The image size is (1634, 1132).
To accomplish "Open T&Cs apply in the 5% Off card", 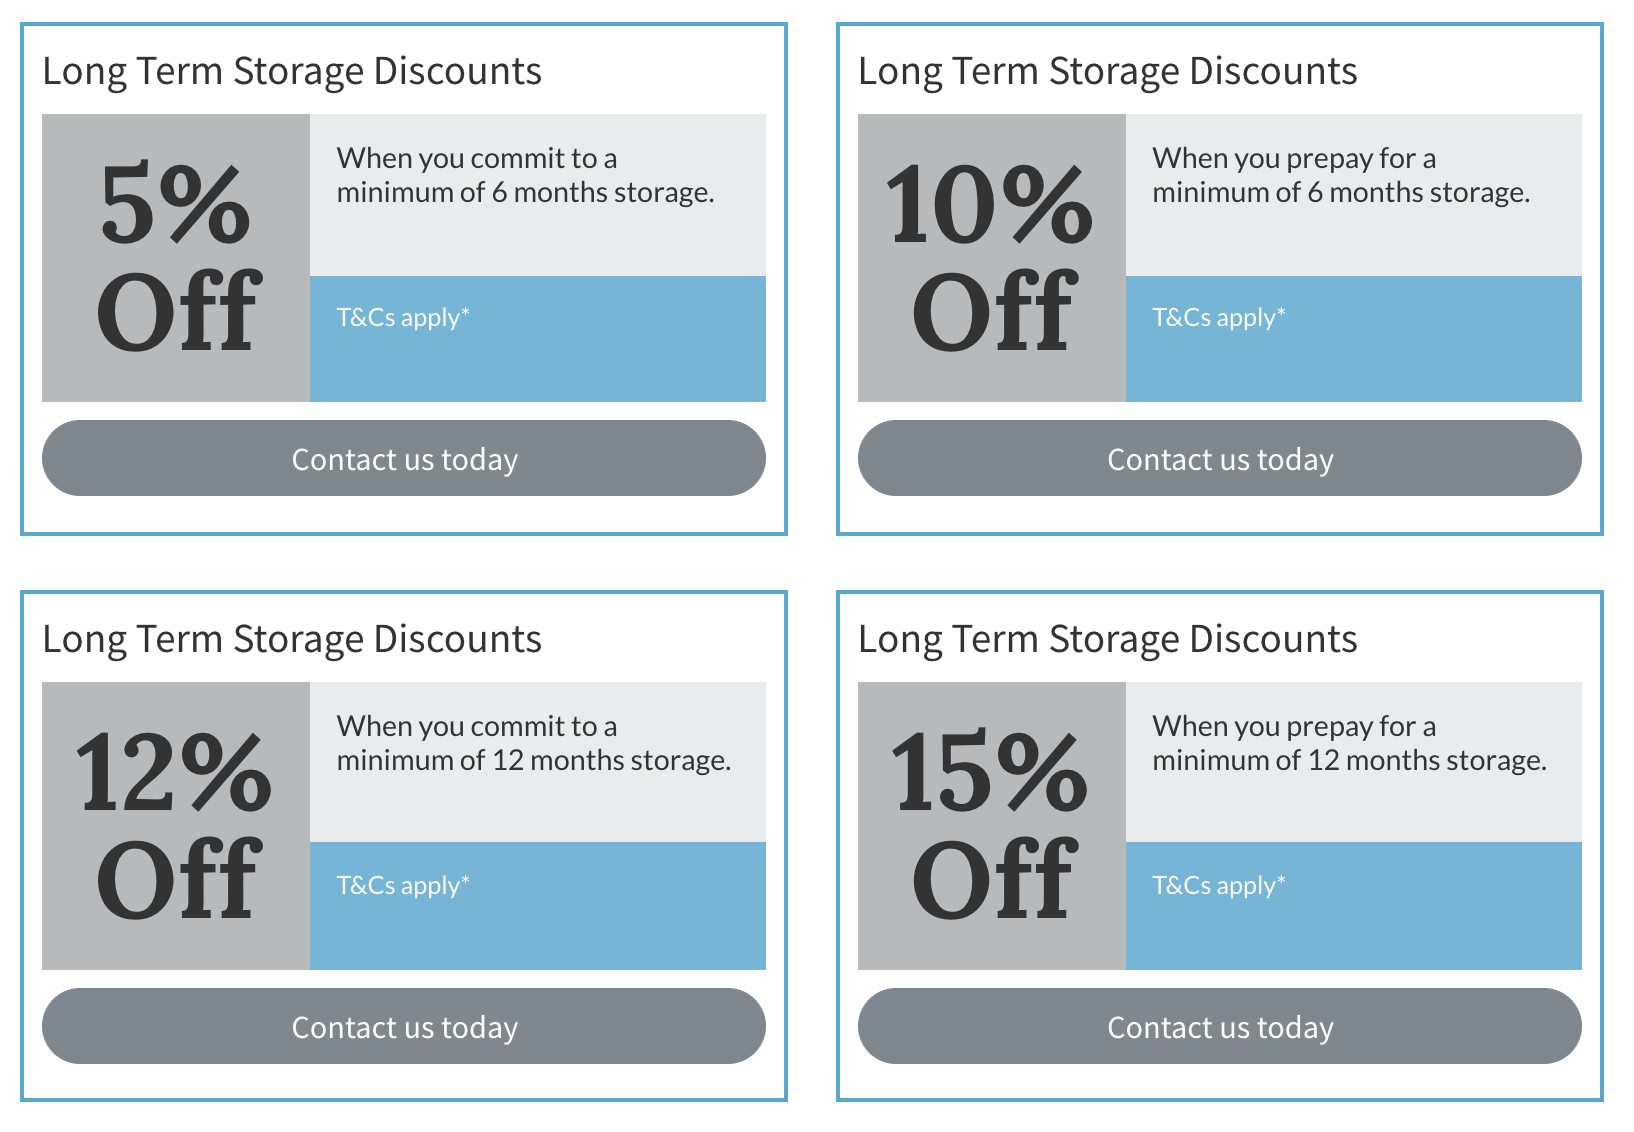I will [x=403, y=318].
